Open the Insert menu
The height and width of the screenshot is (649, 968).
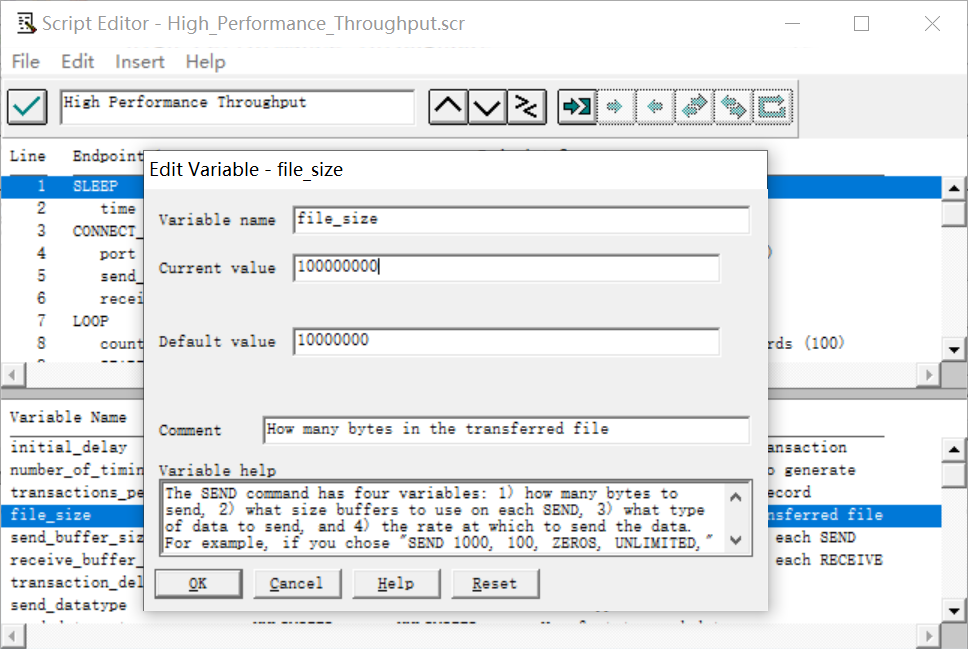pos(140,62)
